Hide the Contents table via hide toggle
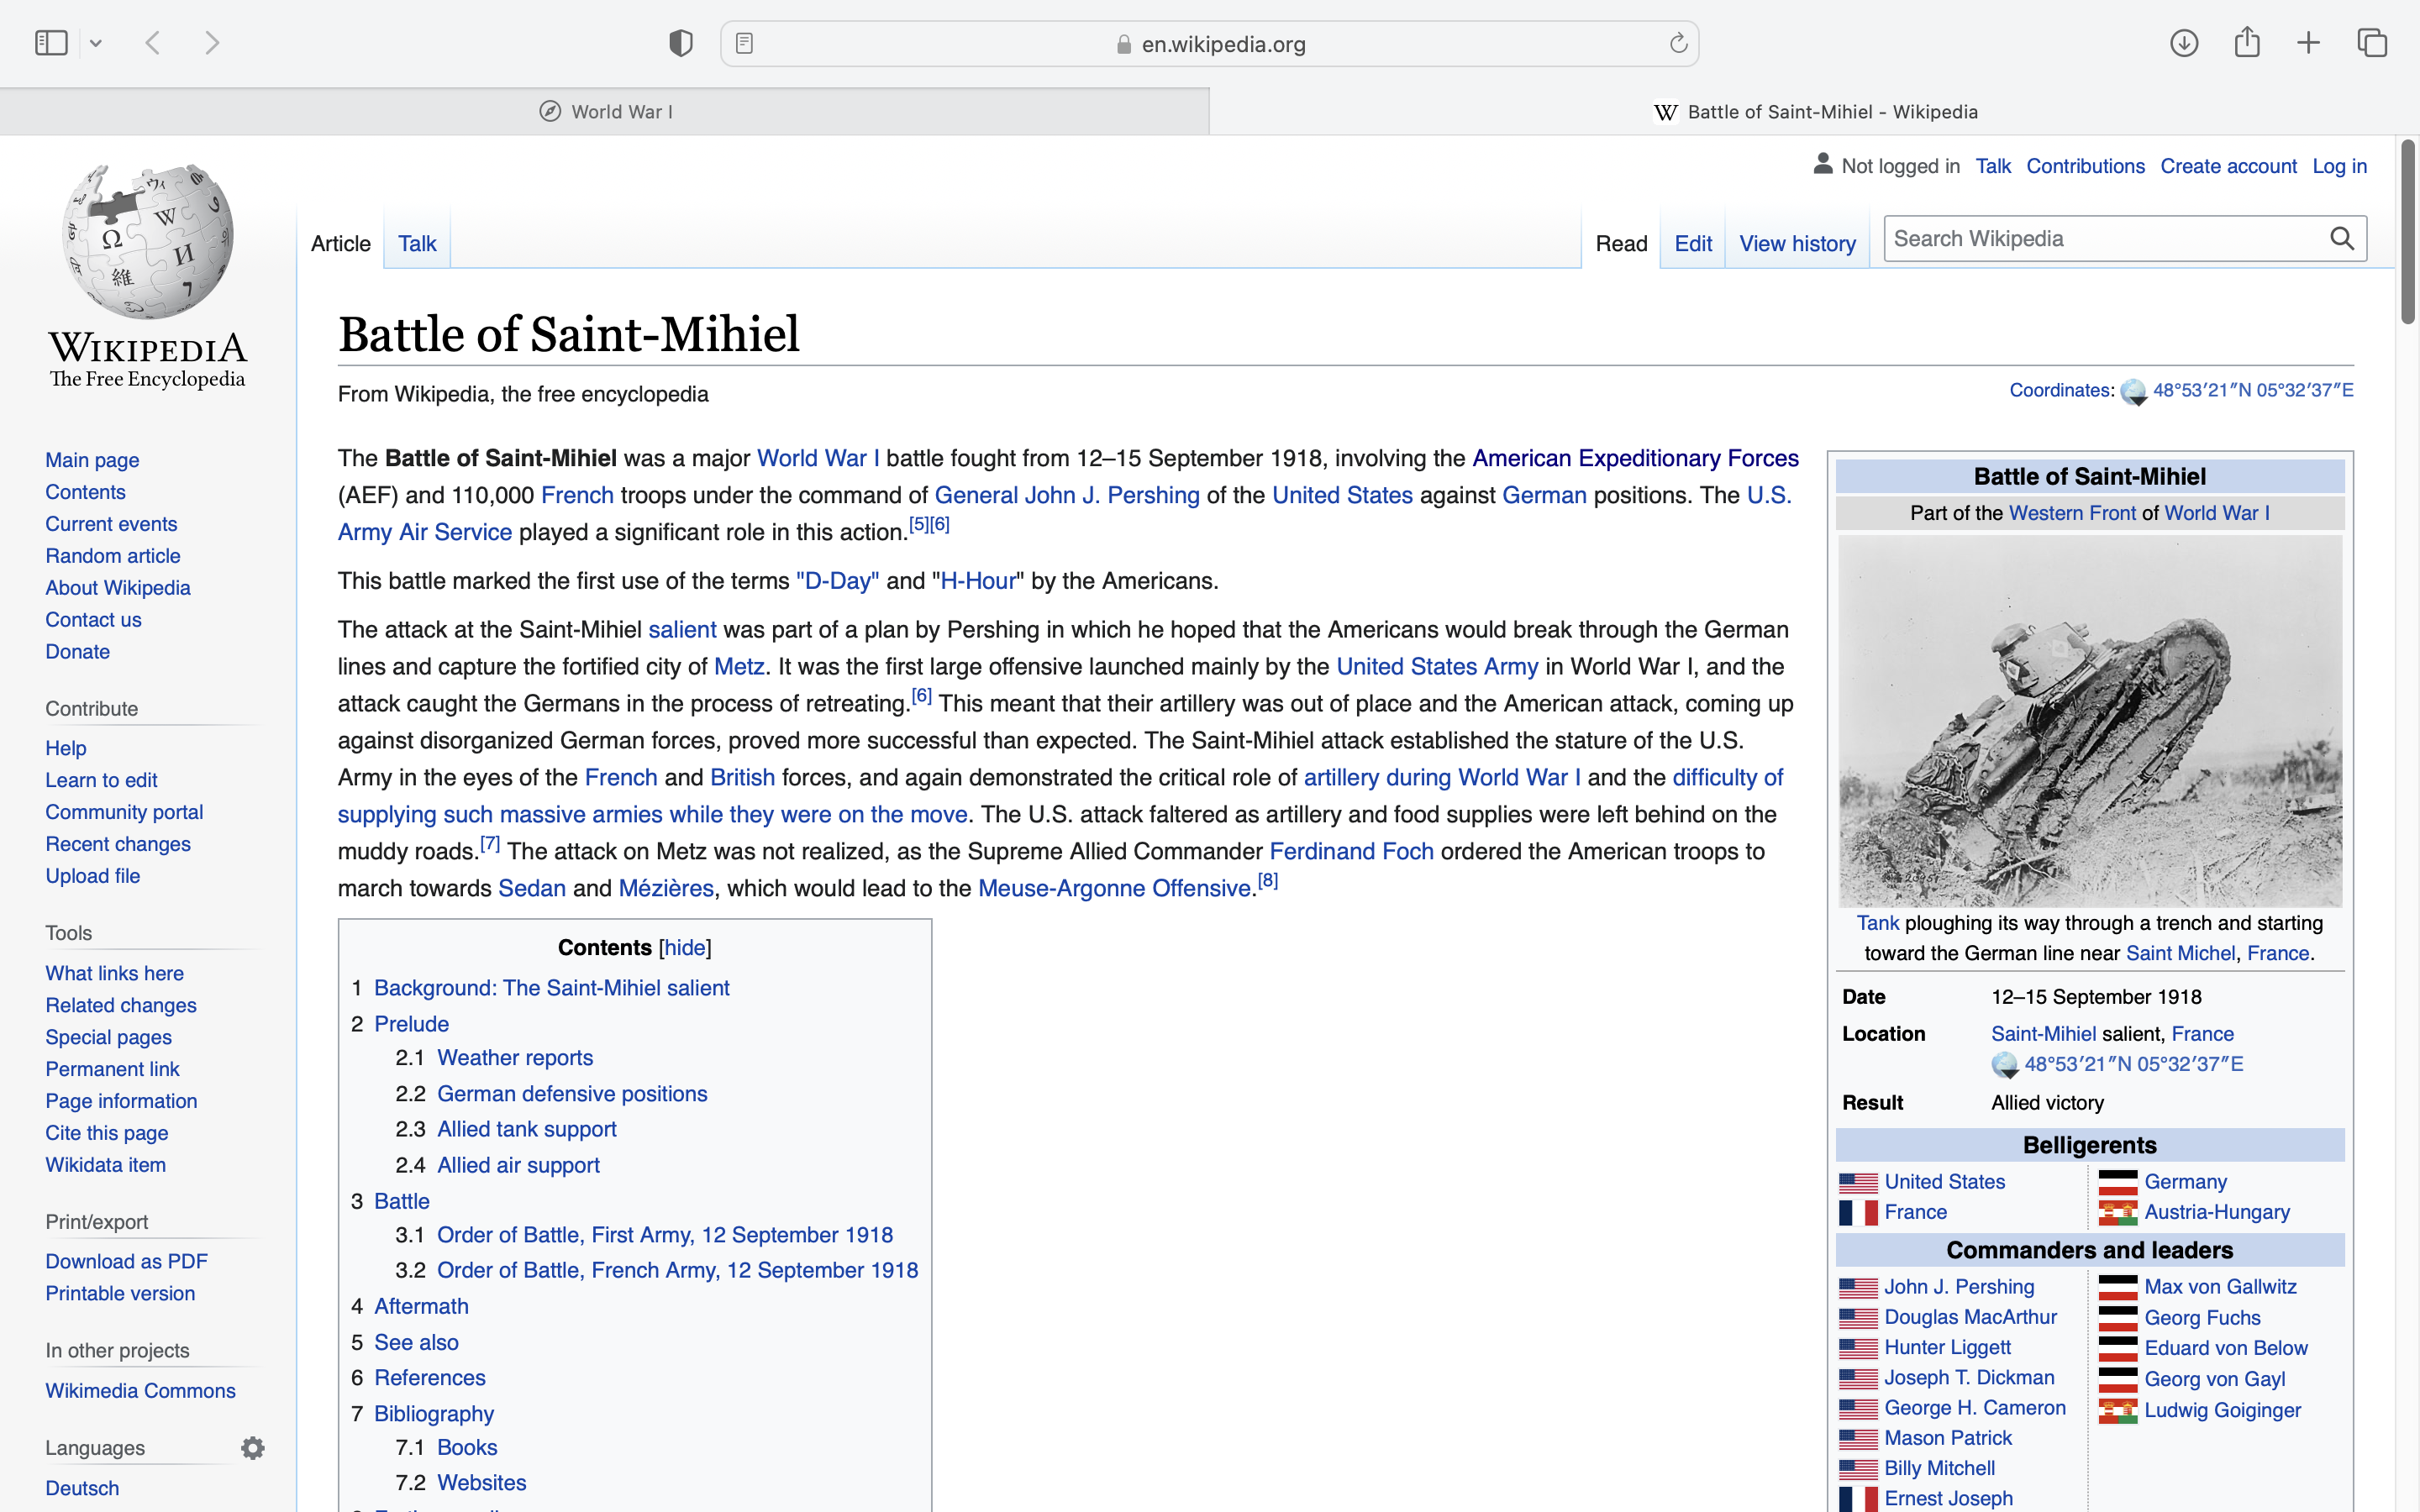 tap(685, 947)
